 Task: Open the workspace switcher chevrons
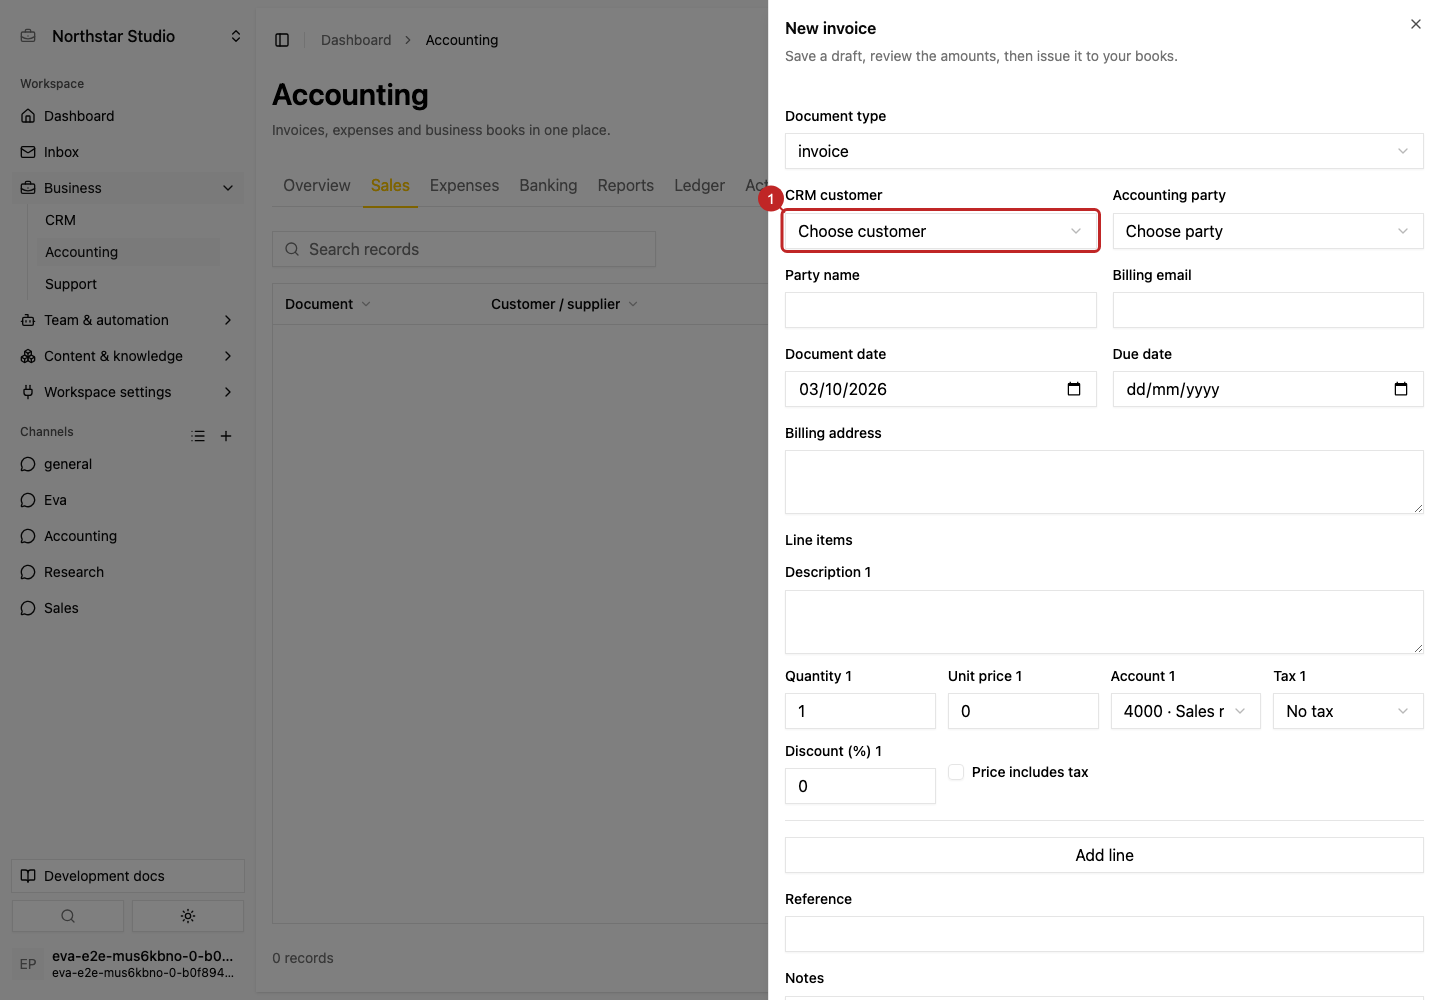pyautogui.click(x=236, y=36)
